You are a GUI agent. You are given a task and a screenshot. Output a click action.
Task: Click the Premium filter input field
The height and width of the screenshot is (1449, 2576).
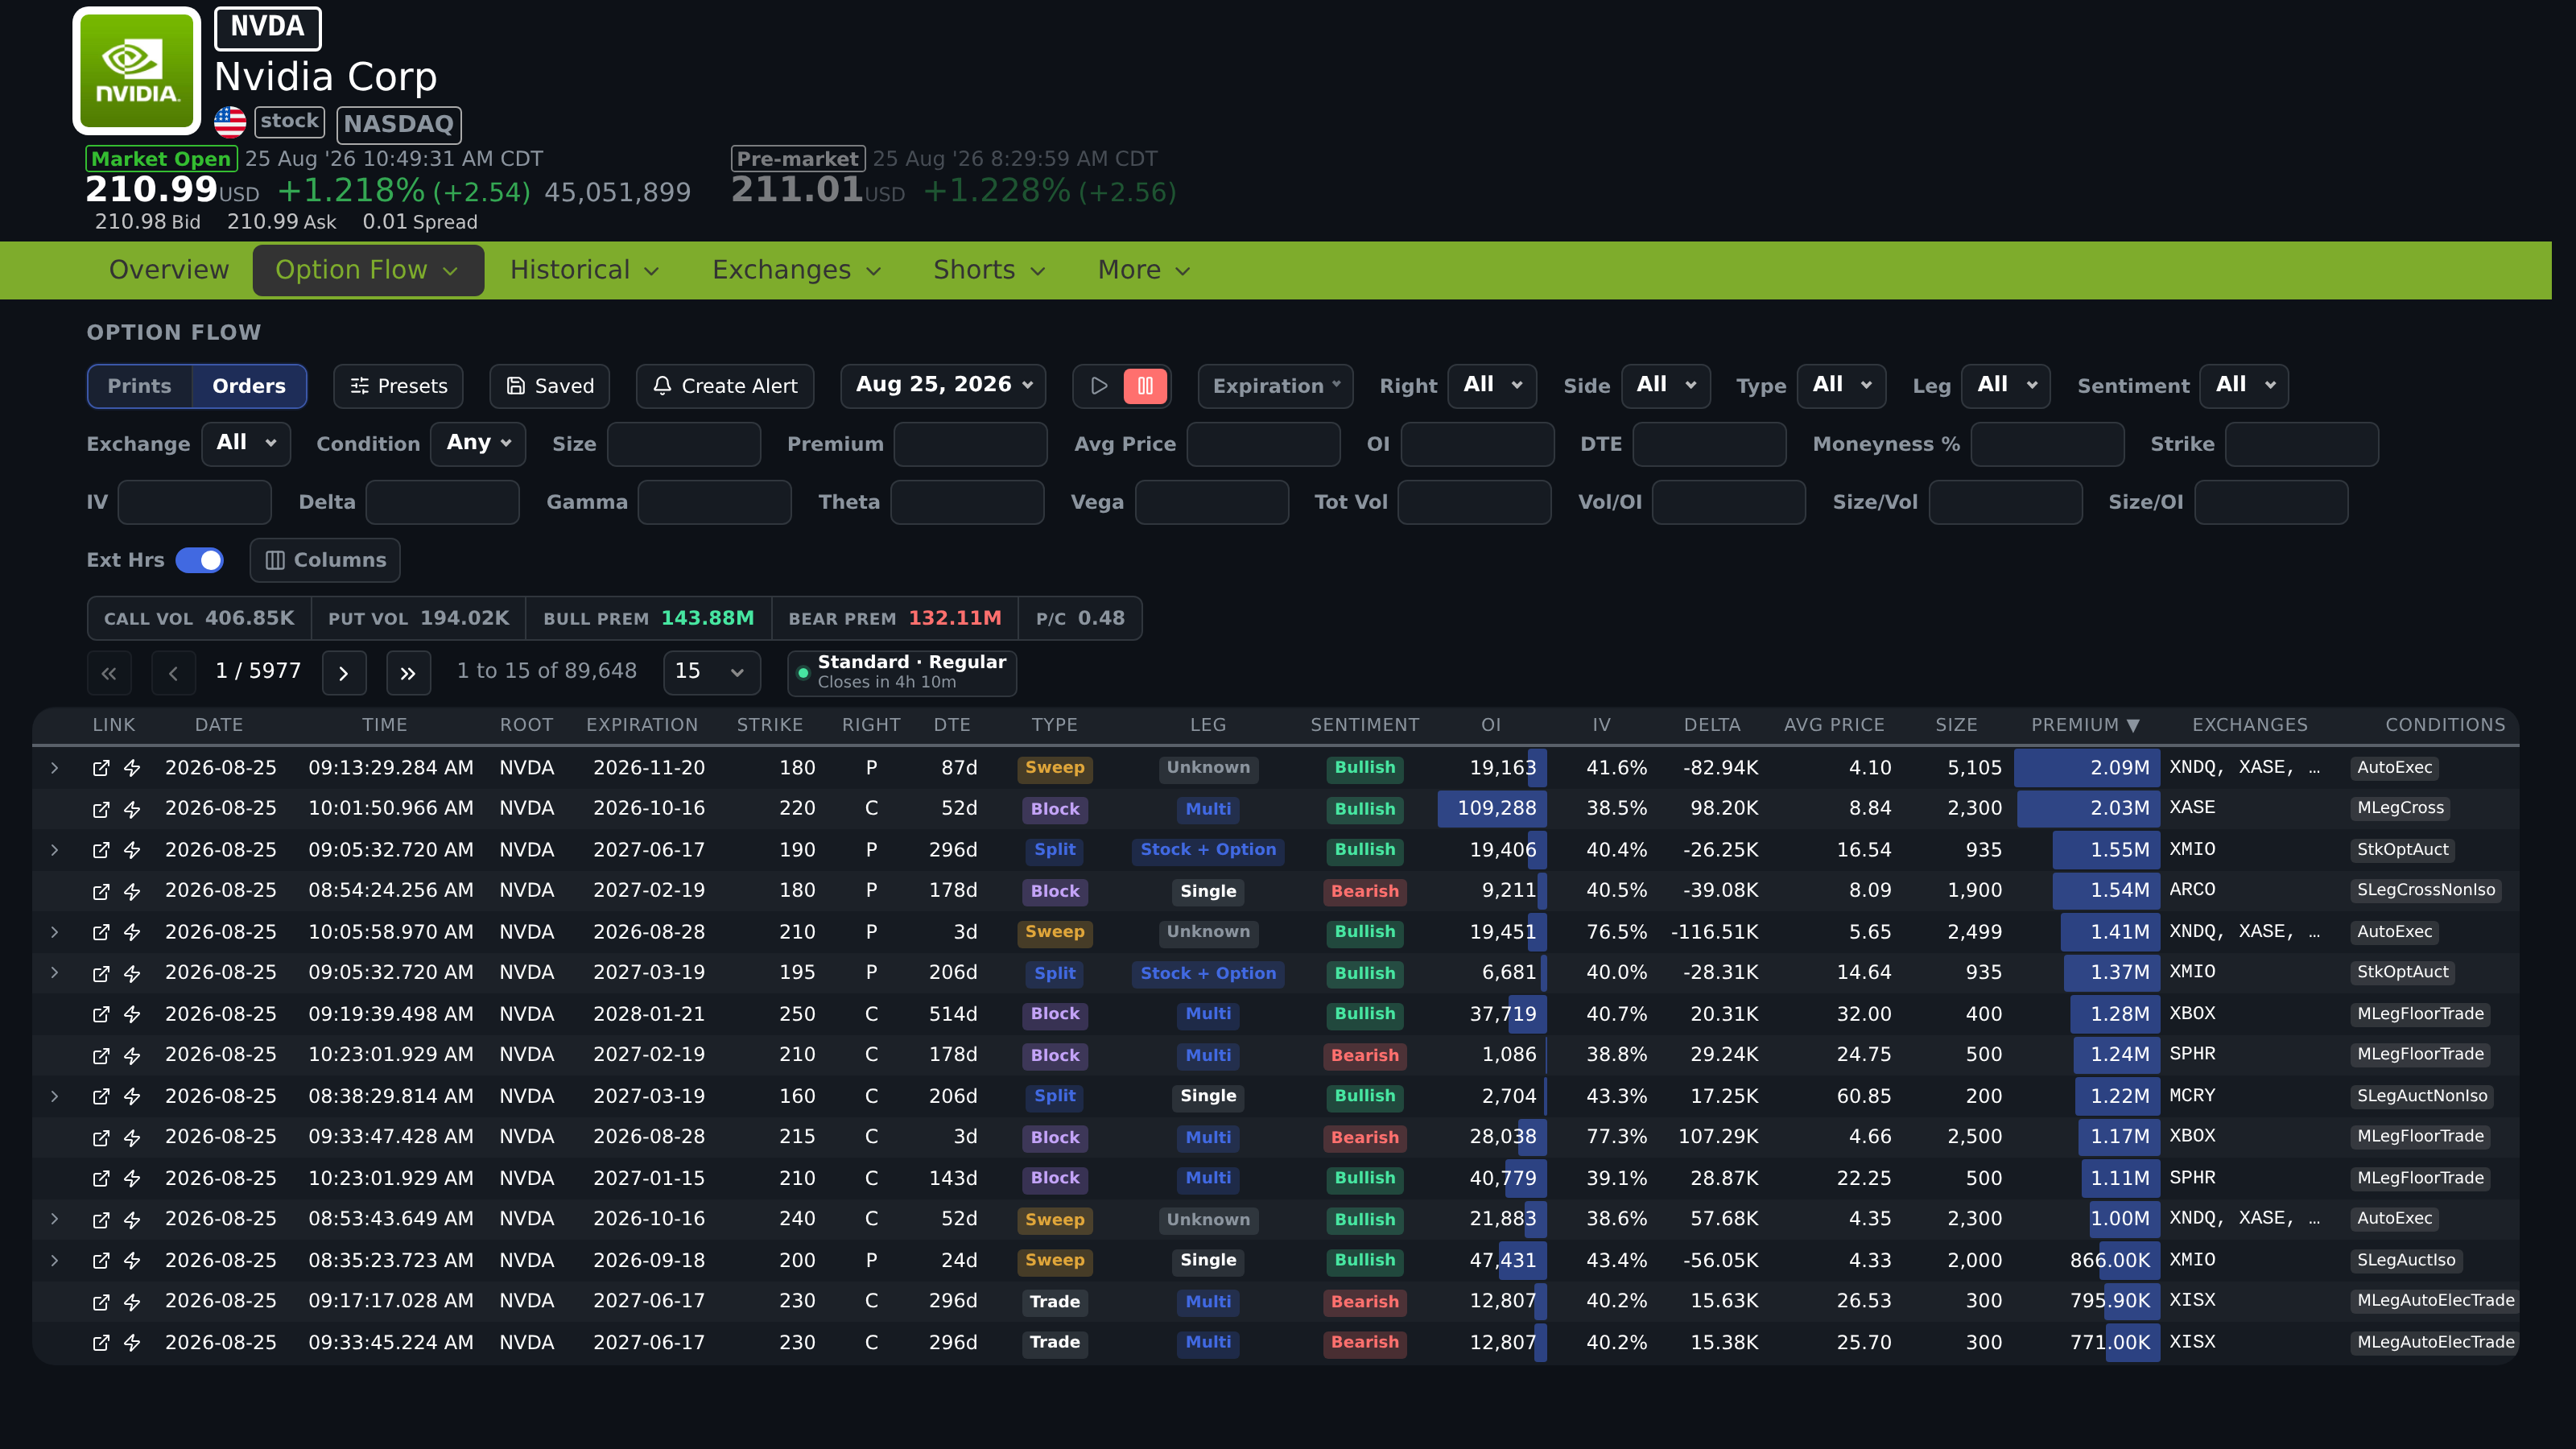(x=970, y=444)
